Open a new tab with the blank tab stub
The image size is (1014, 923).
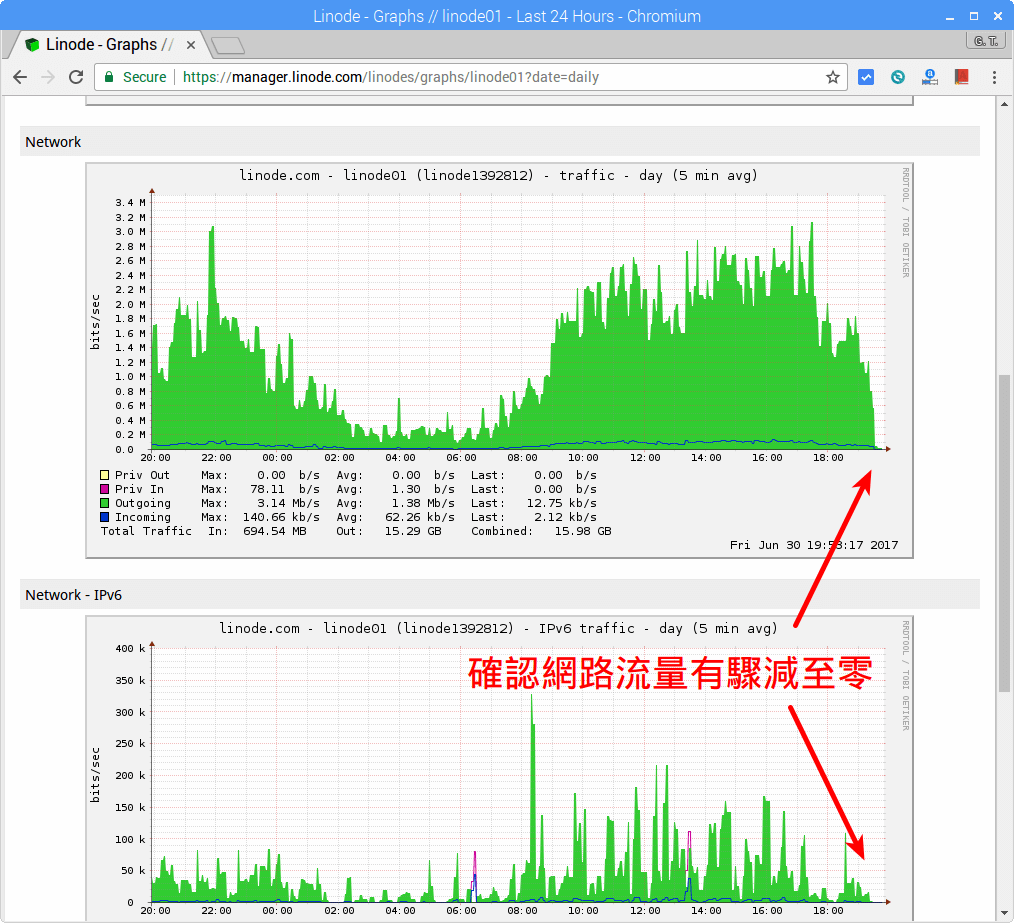point(227,45)
